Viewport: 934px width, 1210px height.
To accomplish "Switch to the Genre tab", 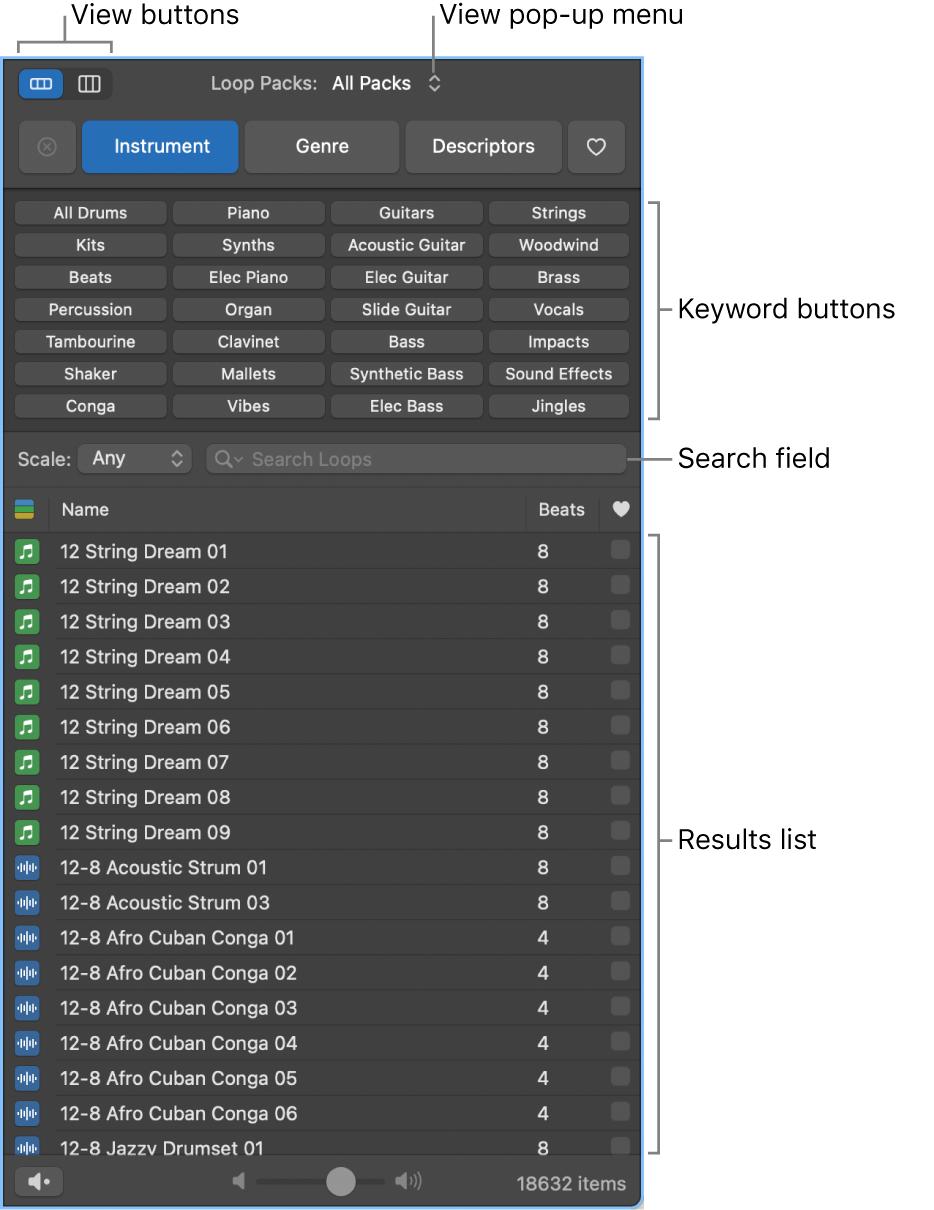I will [322, 147].
